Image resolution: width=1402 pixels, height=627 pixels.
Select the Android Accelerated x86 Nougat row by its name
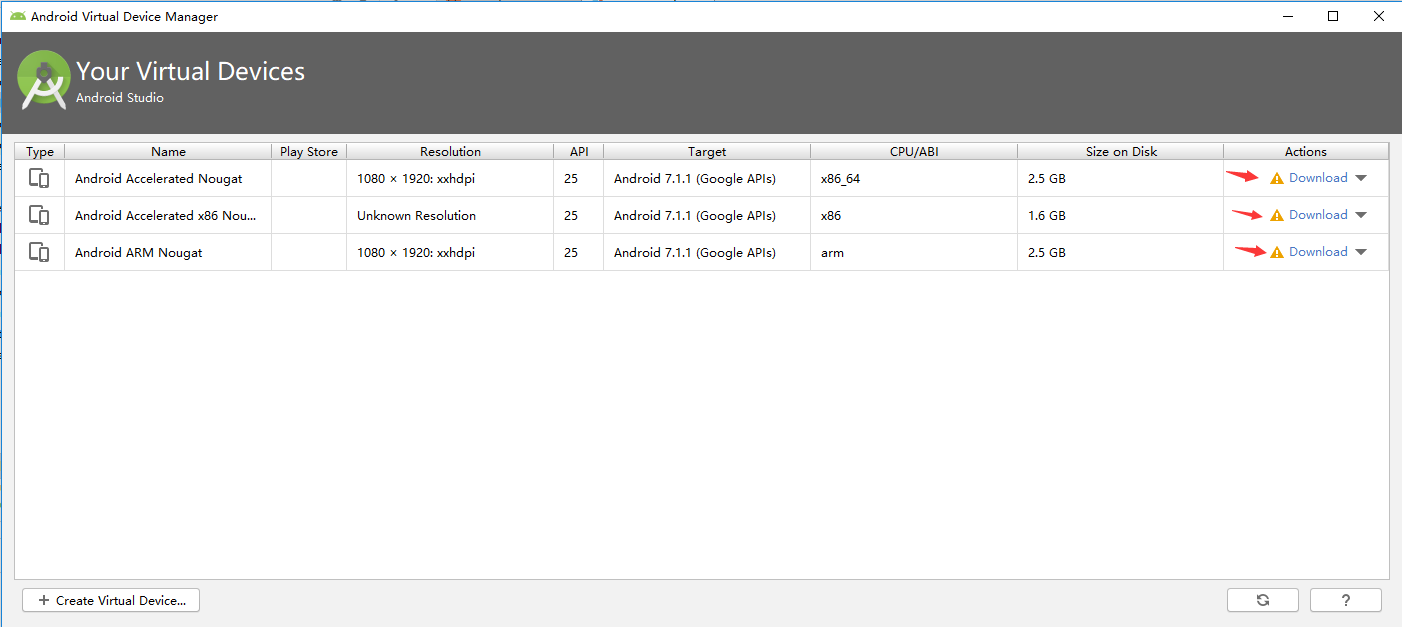pos(165,215)
